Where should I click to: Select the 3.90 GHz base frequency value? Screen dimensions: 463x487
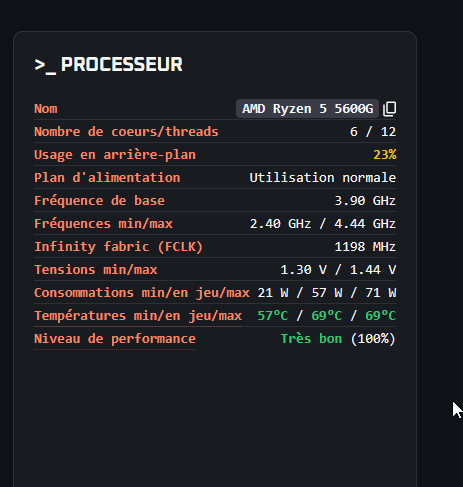(x=365, y=201)
